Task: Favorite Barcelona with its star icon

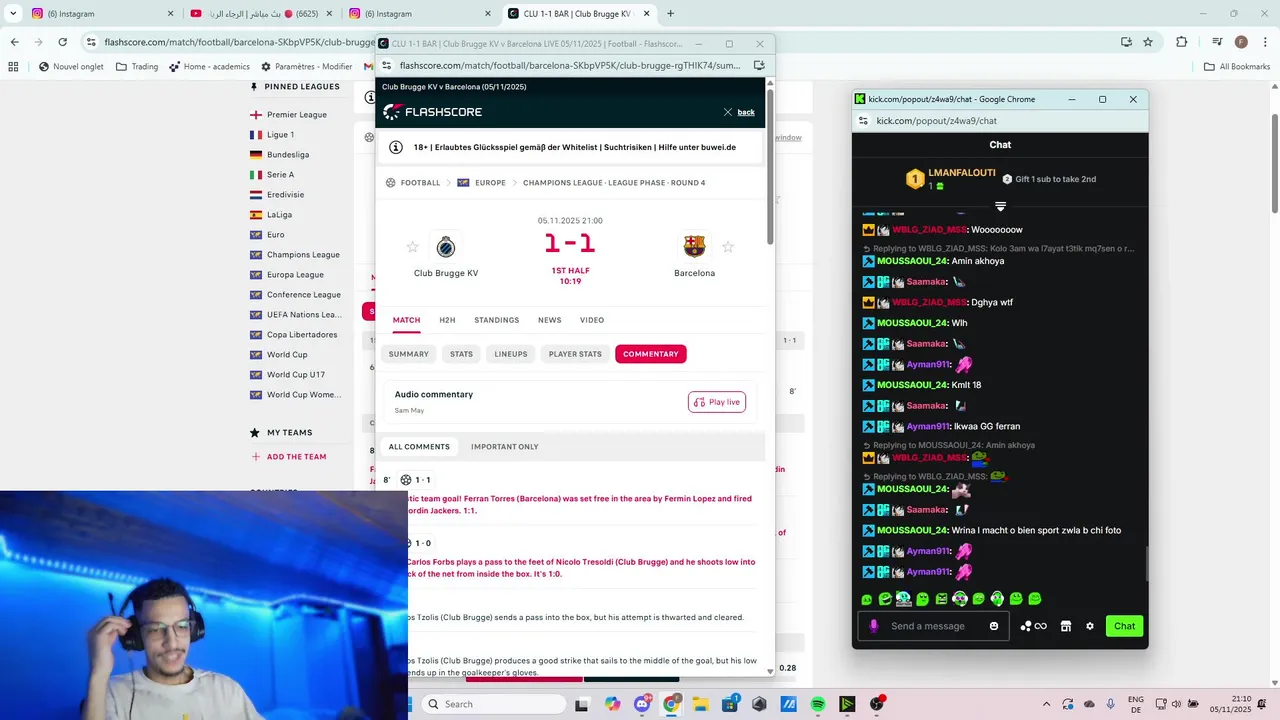Action: pyautogui.click(x=728, y=247)
